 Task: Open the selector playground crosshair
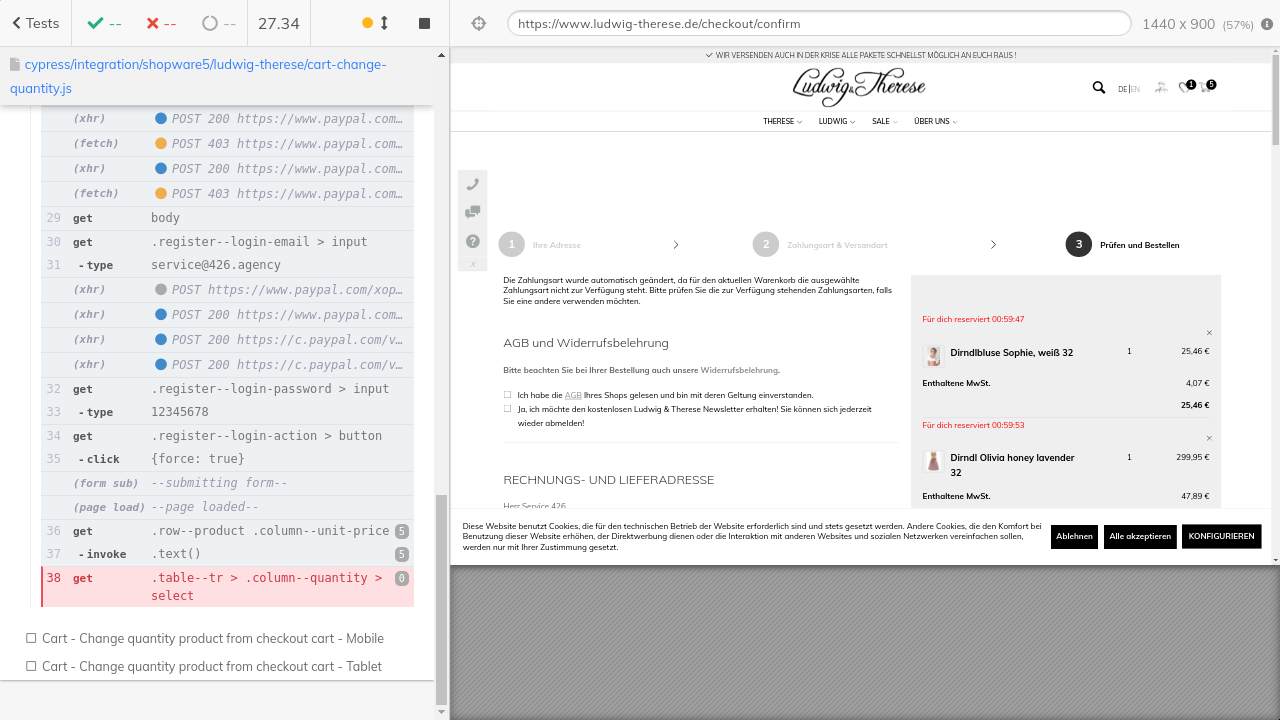pyautogui.click(x=478, y=23)
